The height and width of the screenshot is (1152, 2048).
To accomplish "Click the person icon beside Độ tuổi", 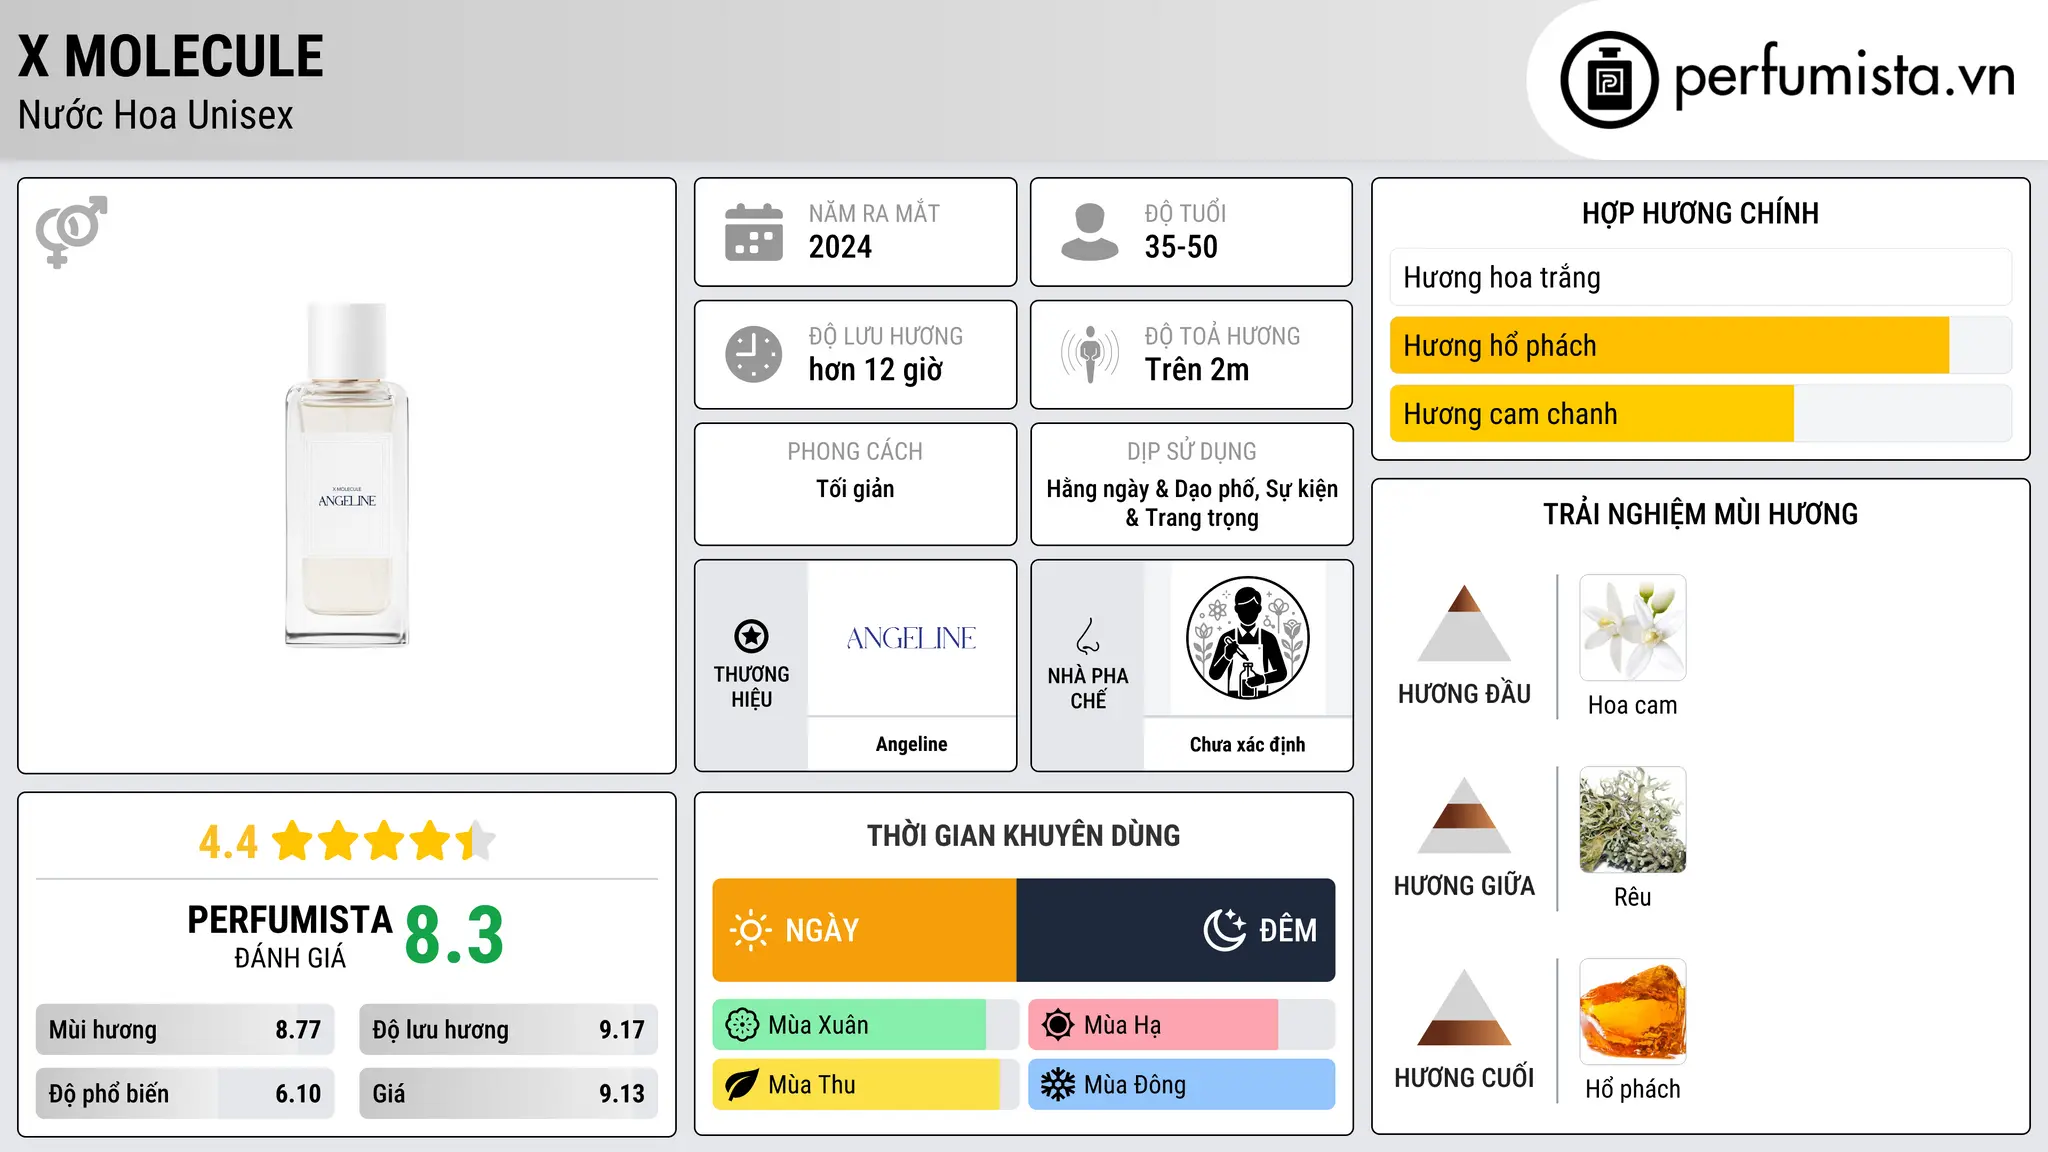I will pyautogui.click(x=1089, y=232).
